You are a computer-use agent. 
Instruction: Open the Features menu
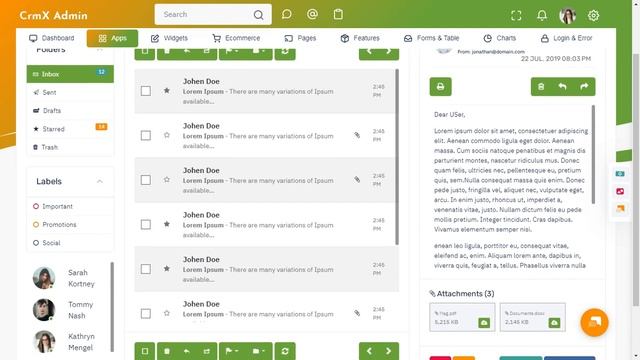coord(360,38)
